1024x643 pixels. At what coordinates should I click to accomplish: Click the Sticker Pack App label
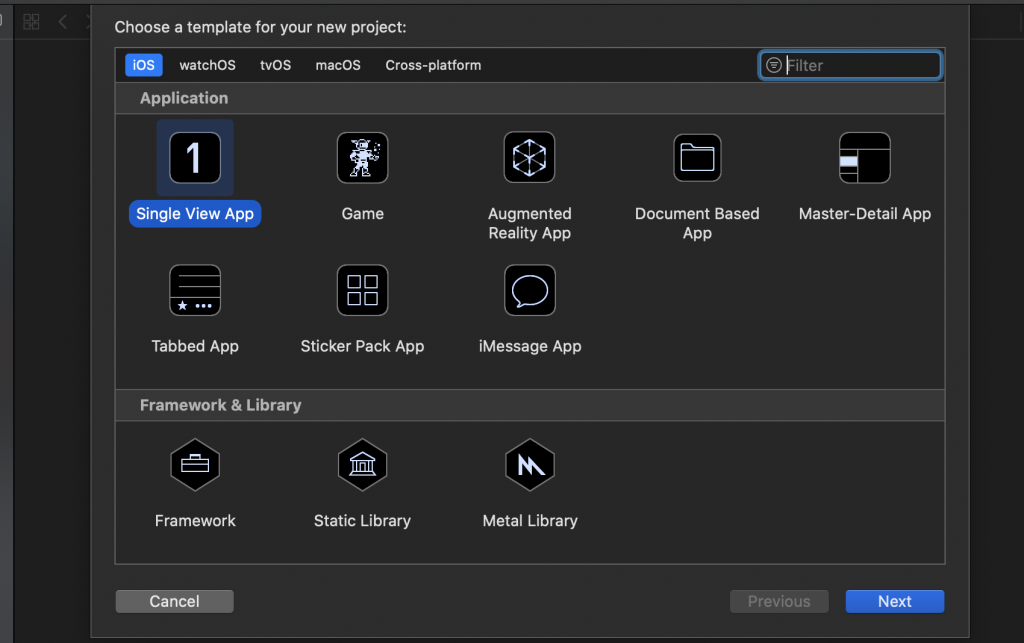(362, 347)
